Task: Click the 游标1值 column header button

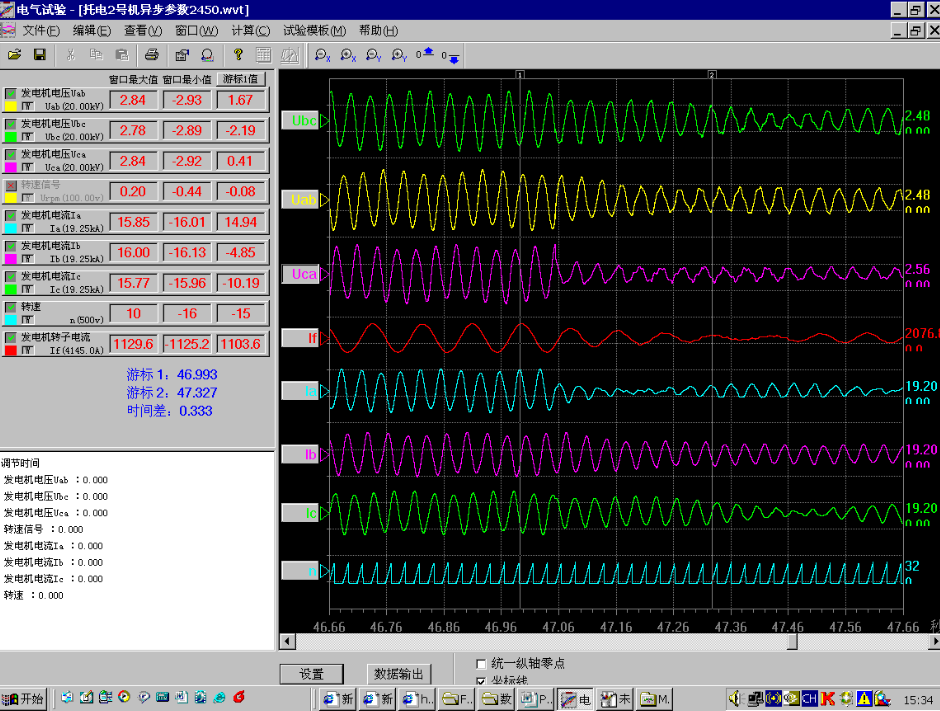Action: (x=240, y=78)
